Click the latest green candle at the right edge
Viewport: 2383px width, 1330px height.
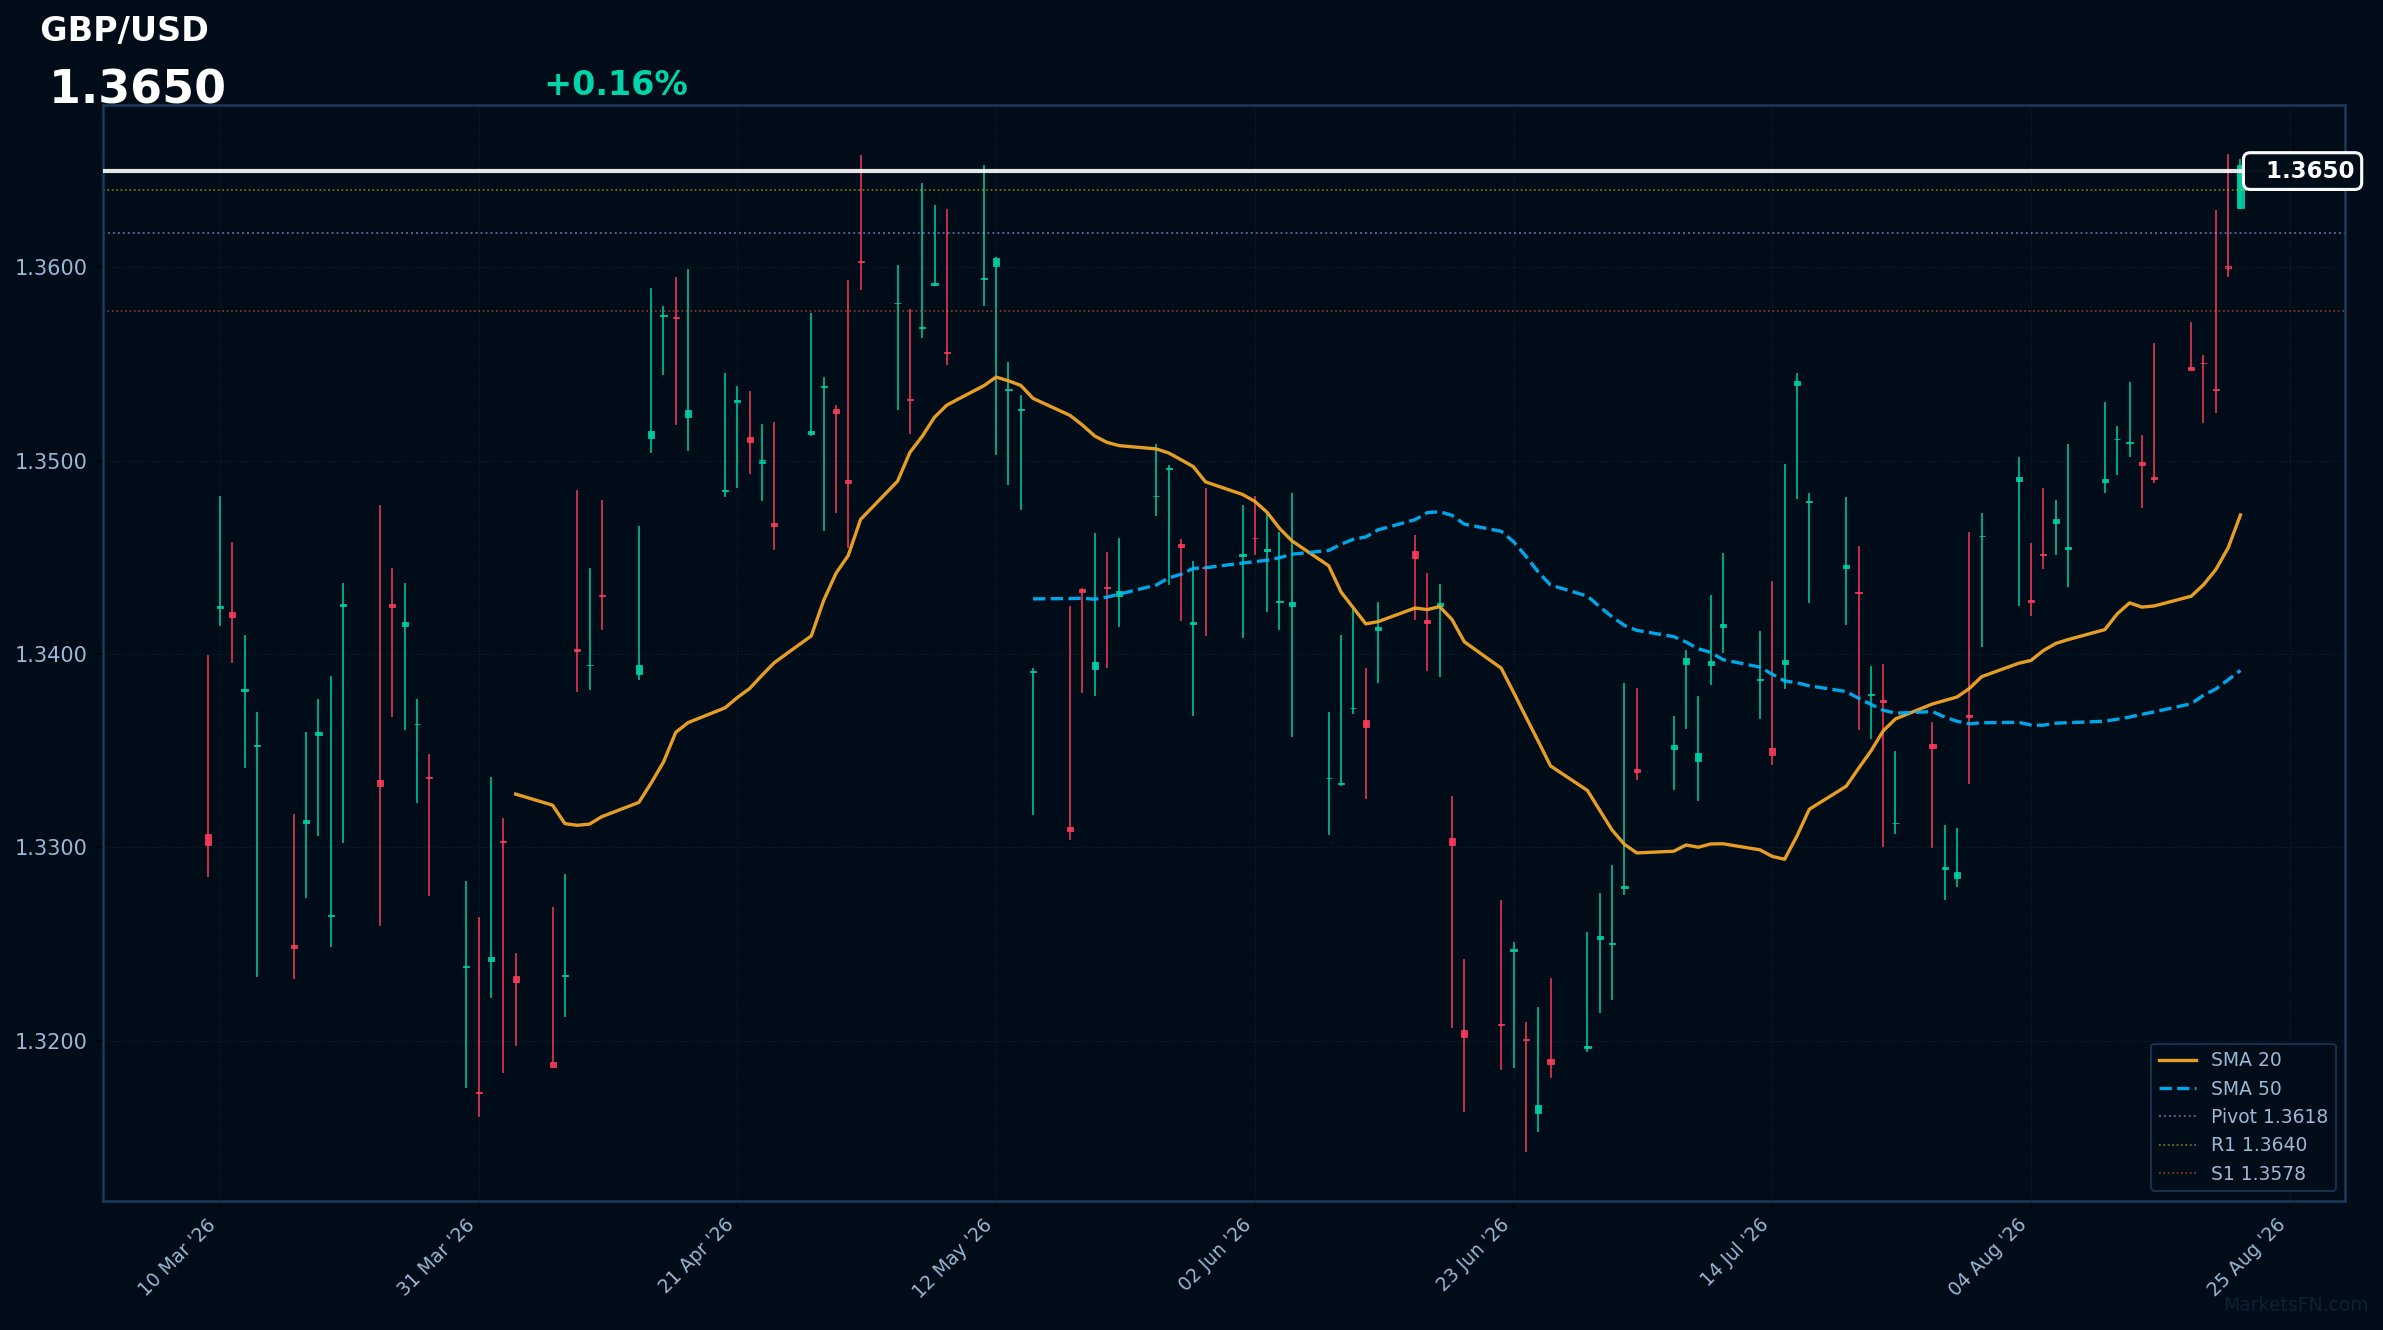pyautogui.click(x=2240, y=187)
